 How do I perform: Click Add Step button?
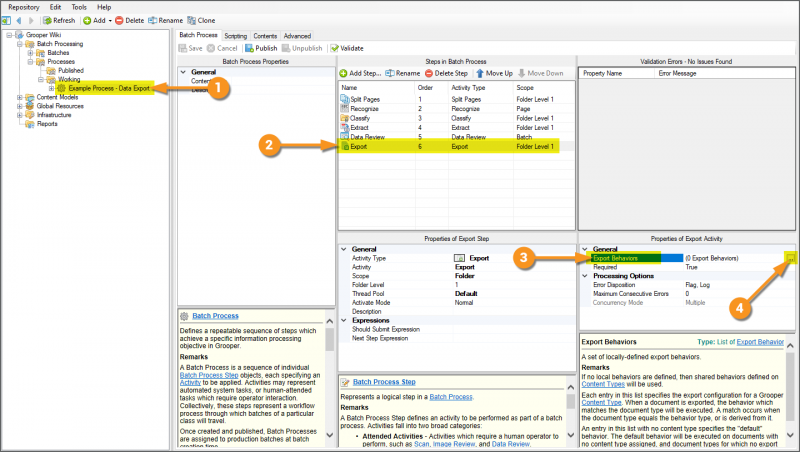click(x=360, y=73)
